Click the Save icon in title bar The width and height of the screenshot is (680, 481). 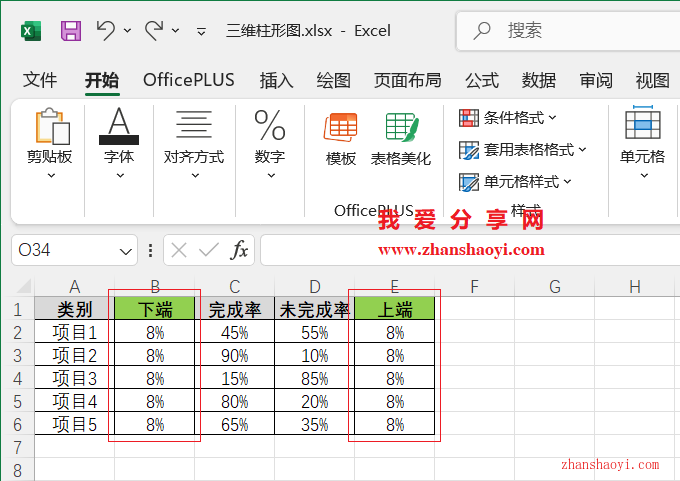71,30
